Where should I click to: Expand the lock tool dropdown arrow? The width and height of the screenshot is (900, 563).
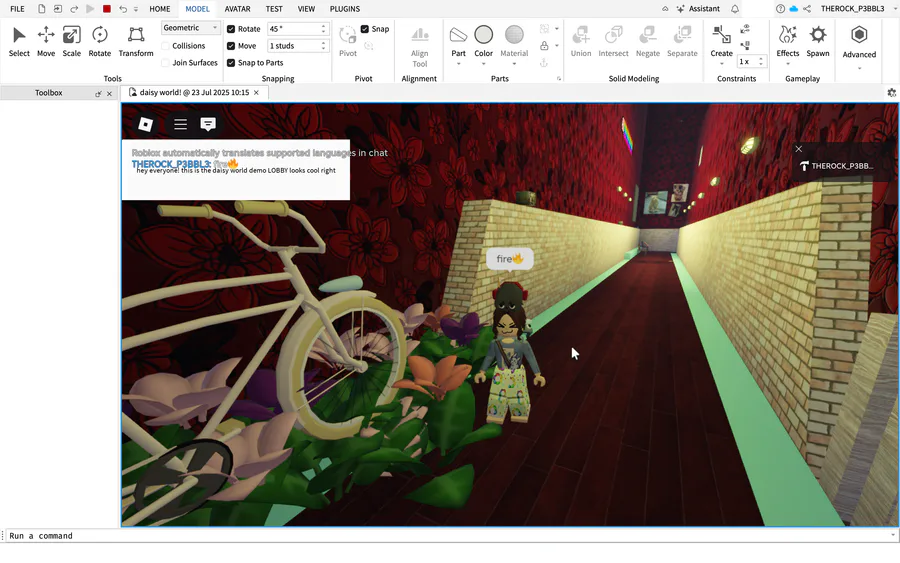557,46
